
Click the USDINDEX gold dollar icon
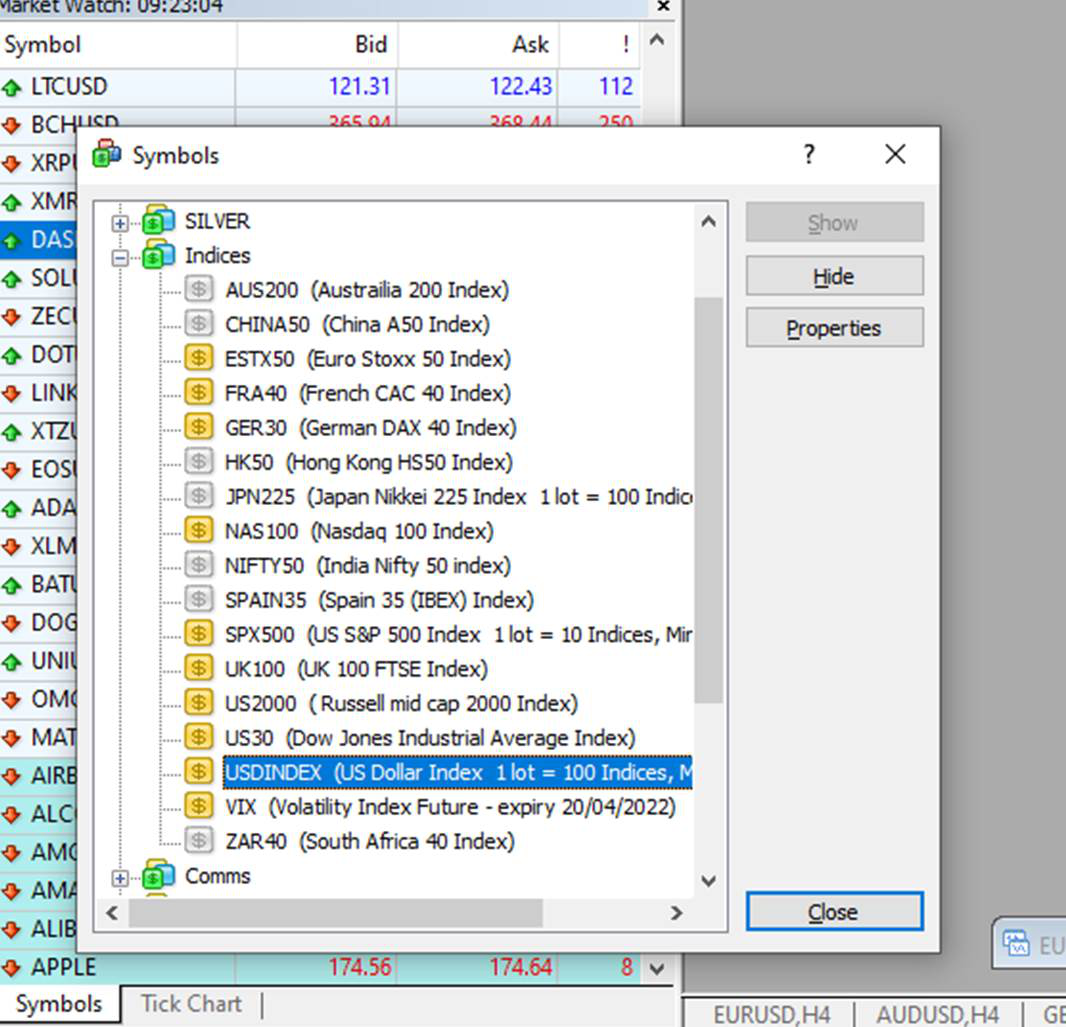(199, 772)
